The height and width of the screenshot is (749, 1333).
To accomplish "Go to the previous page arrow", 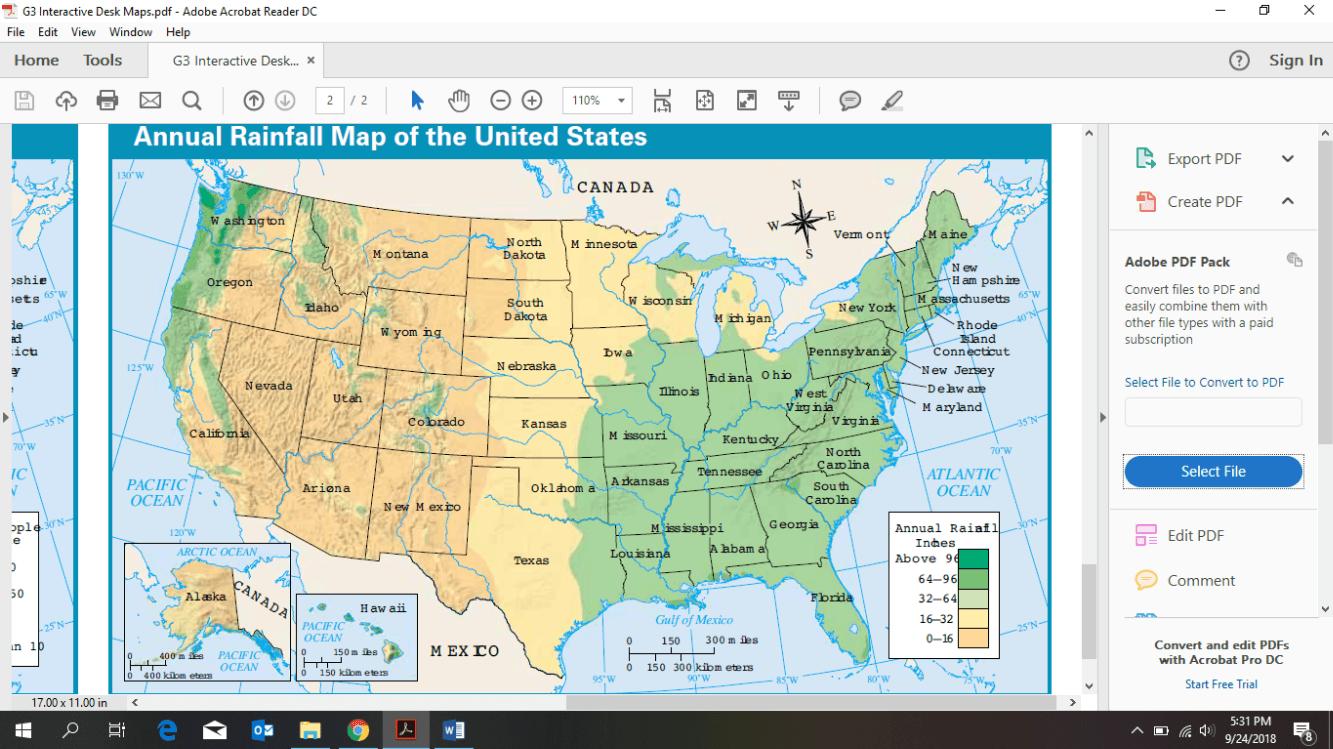I will point(254,100).
